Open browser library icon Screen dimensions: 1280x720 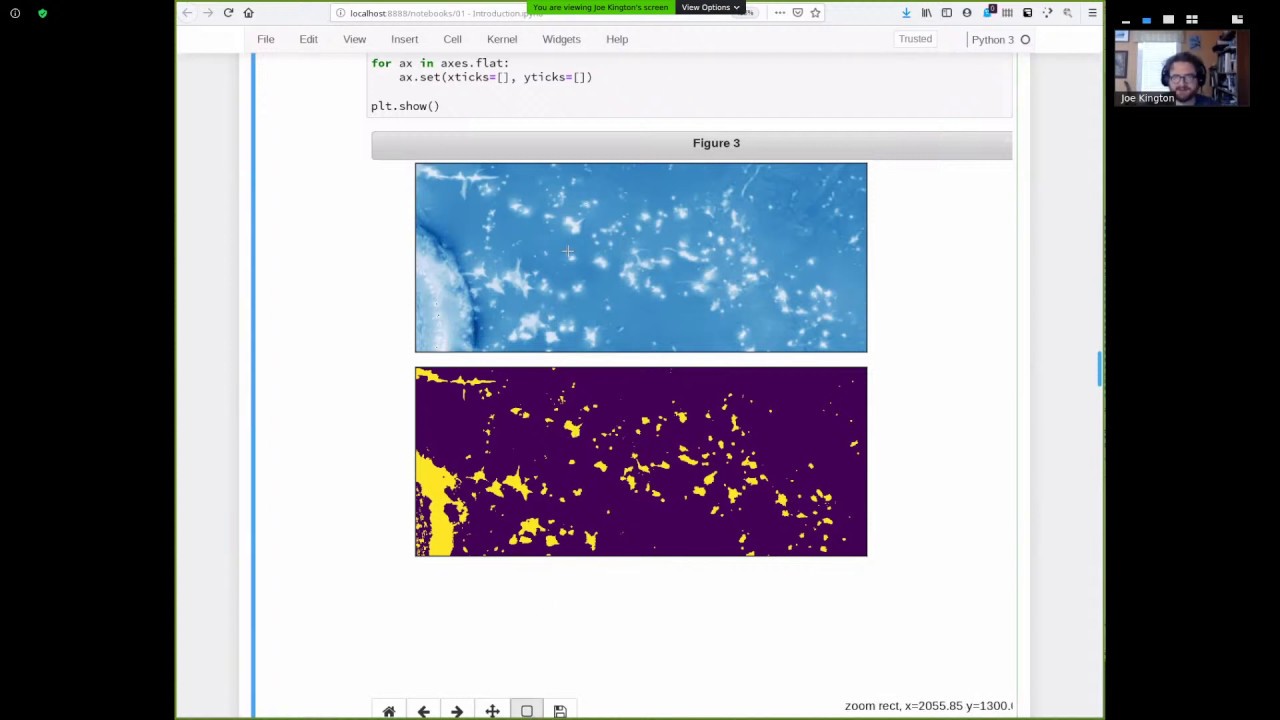pos(926,13)
